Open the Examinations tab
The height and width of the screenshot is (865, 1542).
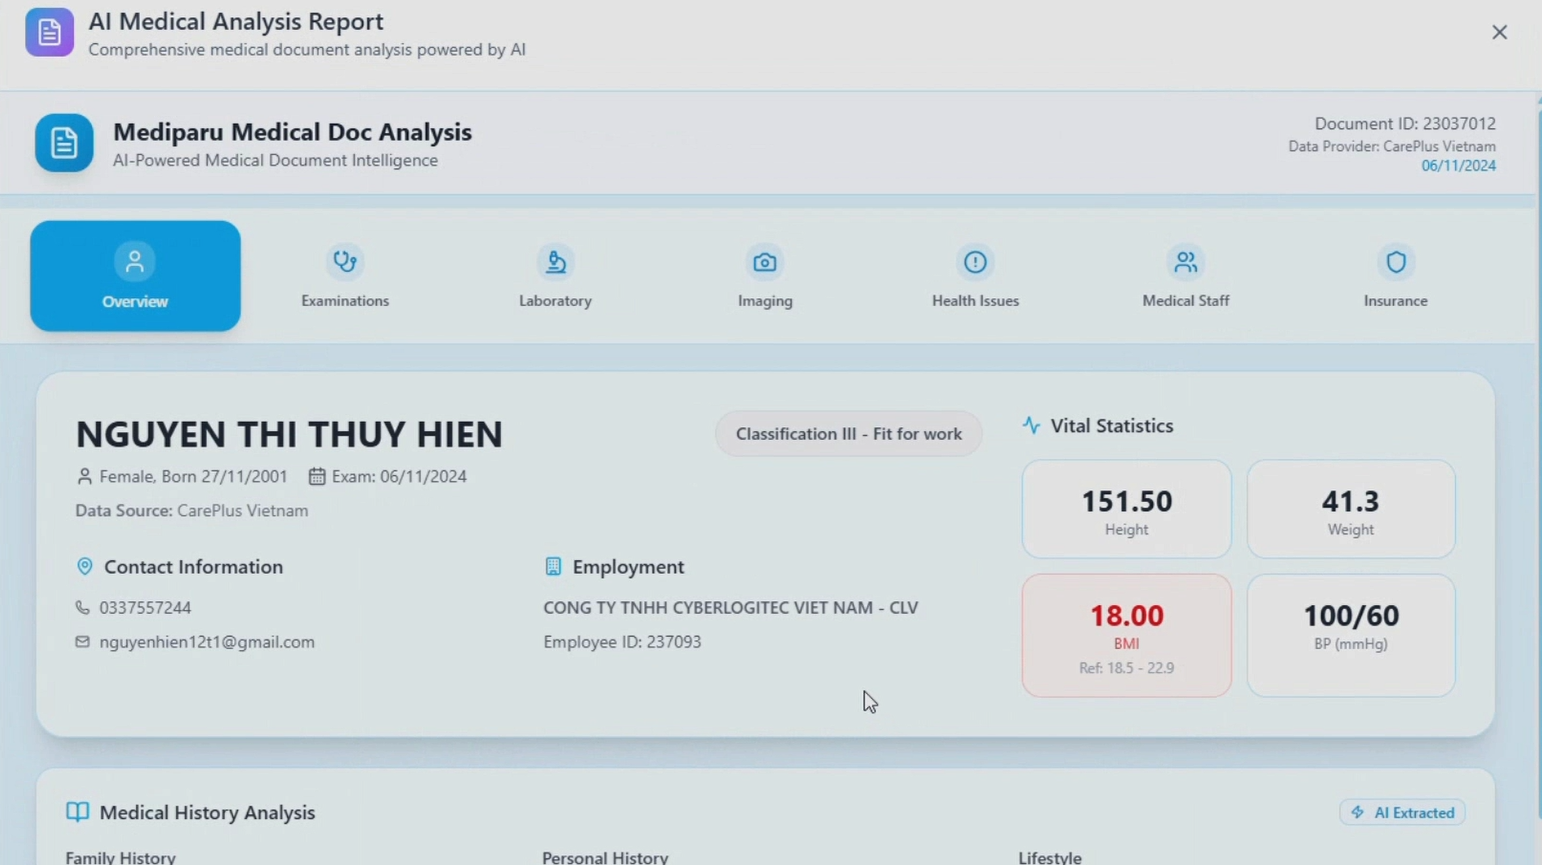click(345, 277)
